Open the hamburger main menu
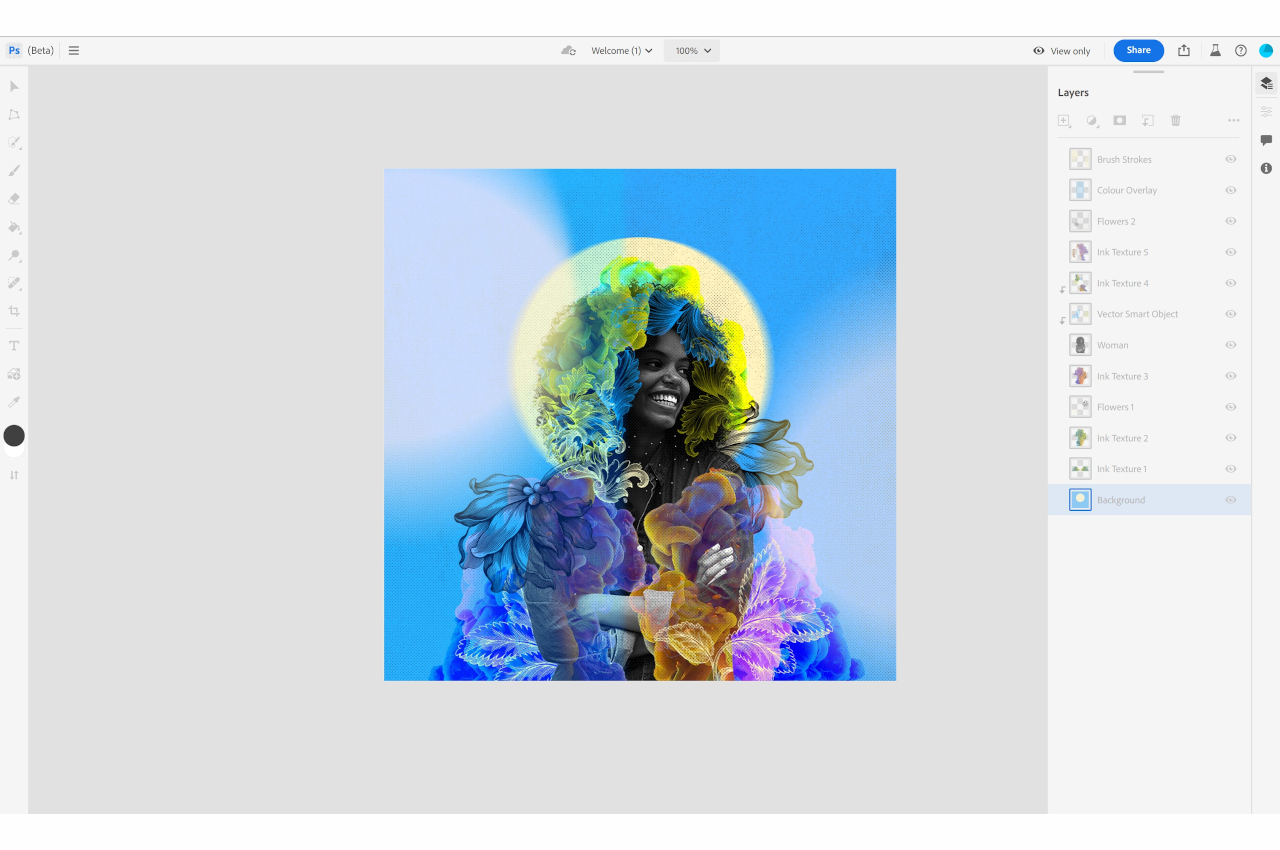The width and height of the screenshot is (1280, 850). 74,51
